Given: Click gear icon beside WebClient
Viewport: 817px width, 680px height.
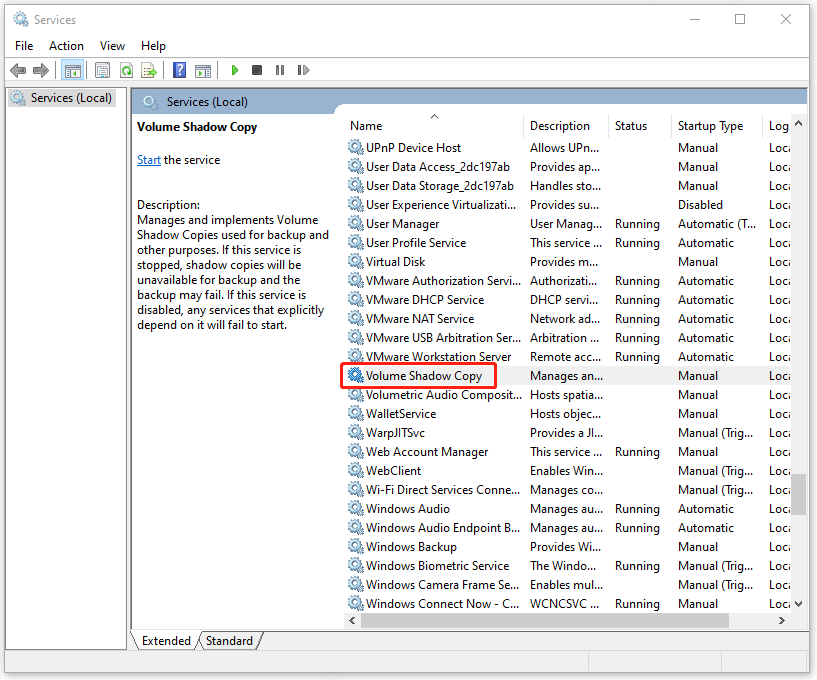Looking at the screenshot, I should (356, 470).
